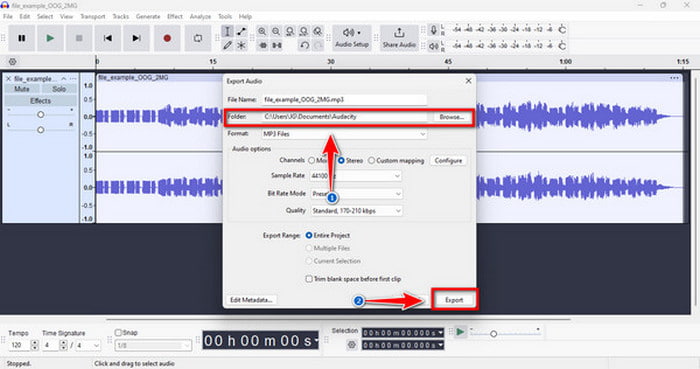700x369 pixels.
Task: Open selection toolbar gear settings
Action: (x=352, y=344)
